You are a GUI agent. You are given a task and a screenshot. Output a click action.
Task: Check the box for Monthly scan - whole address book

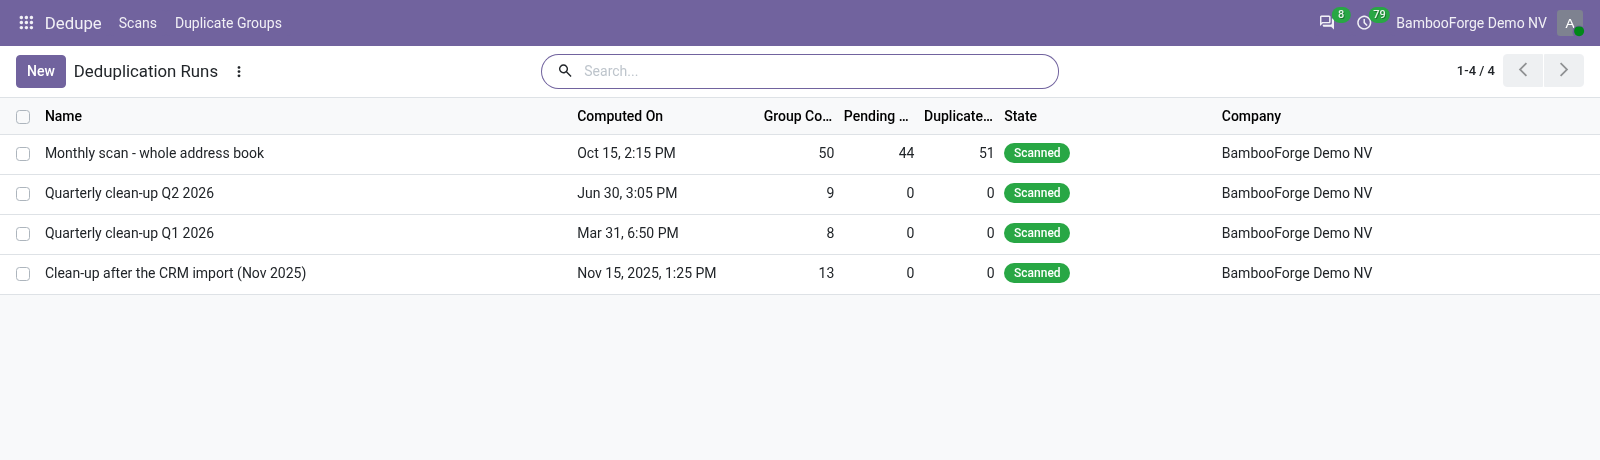[x=23, y=154]
